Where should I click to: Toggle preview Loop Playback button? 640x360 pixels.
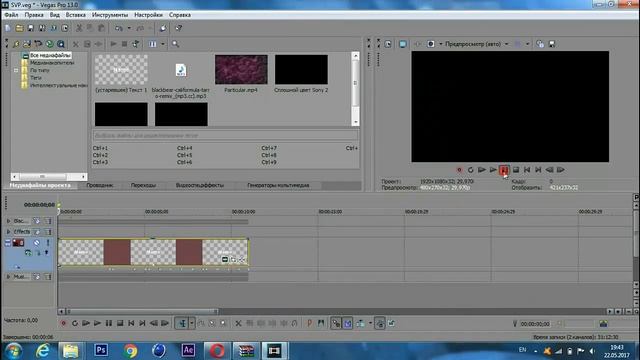470,170
